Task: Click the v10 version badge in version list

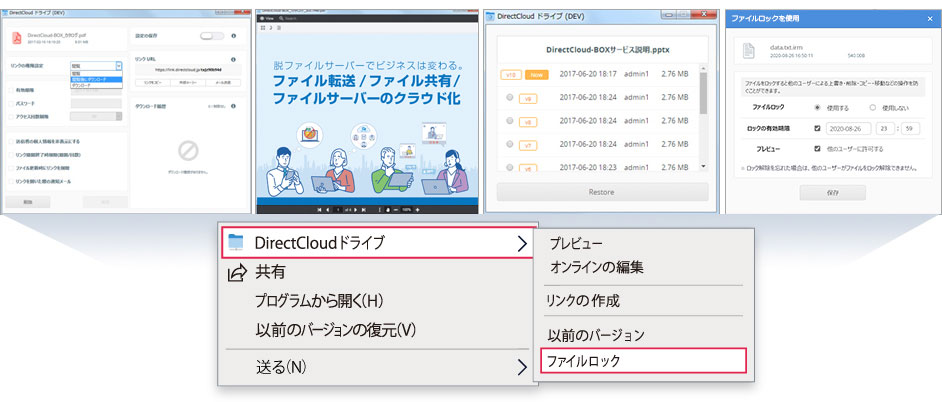Action: click(509, 75)
